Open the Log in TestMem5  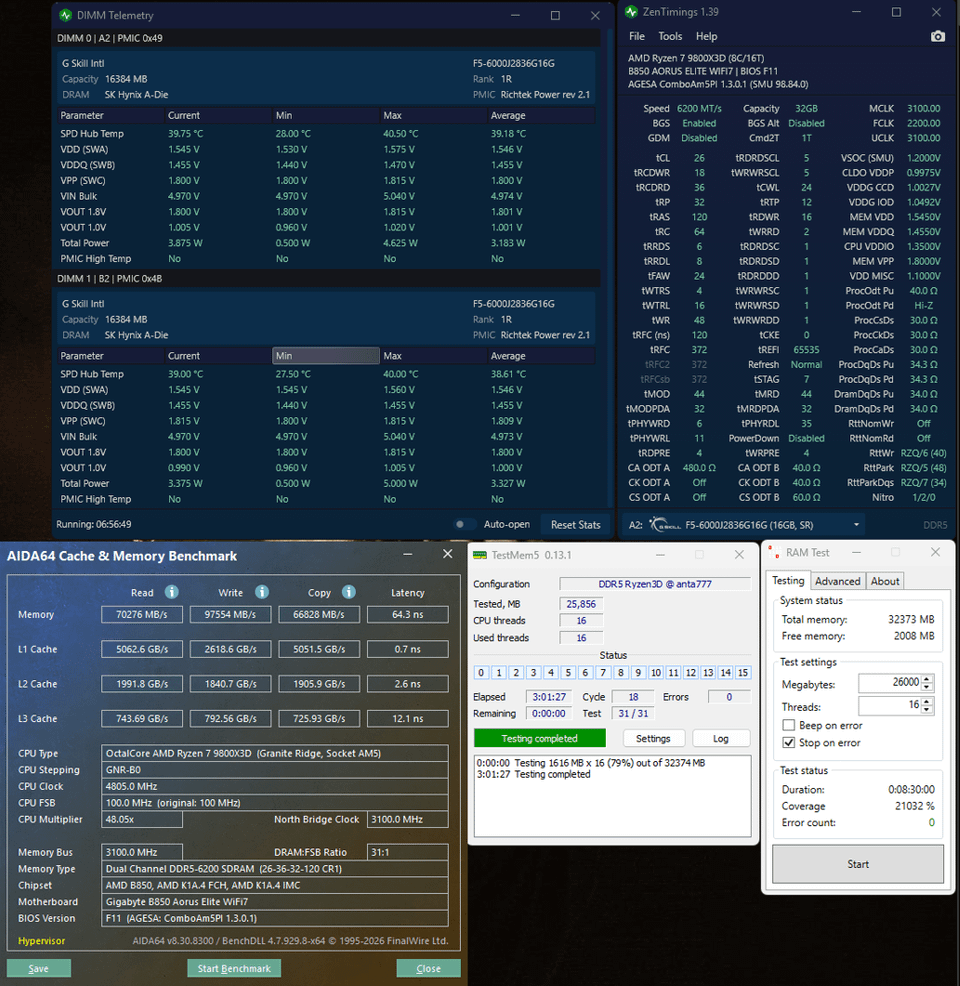[720, 738]
